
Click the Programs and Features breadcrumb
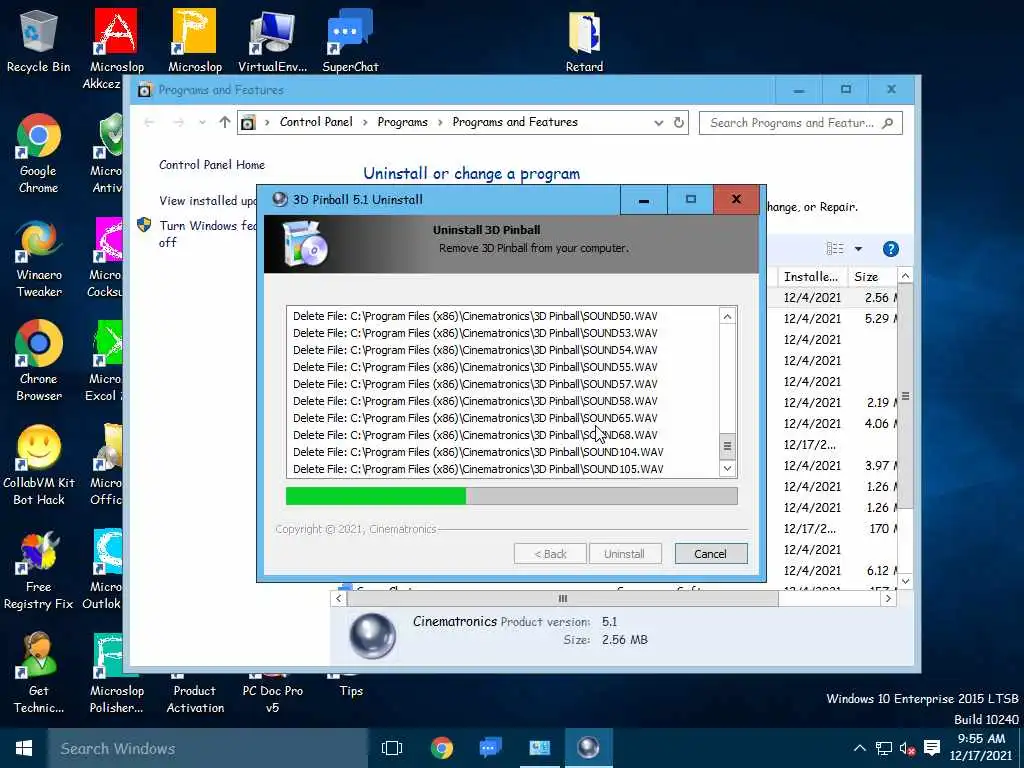tap(515, 122)
